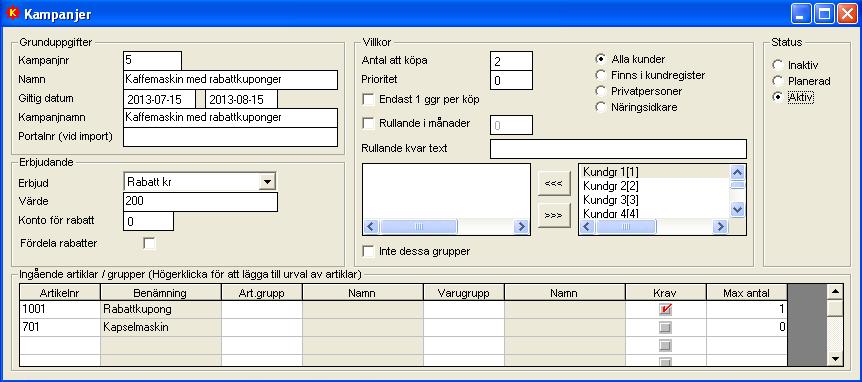Screen dimensions: 862x382
Task: Click the Krav column header
Action: [x=666, y=293]
